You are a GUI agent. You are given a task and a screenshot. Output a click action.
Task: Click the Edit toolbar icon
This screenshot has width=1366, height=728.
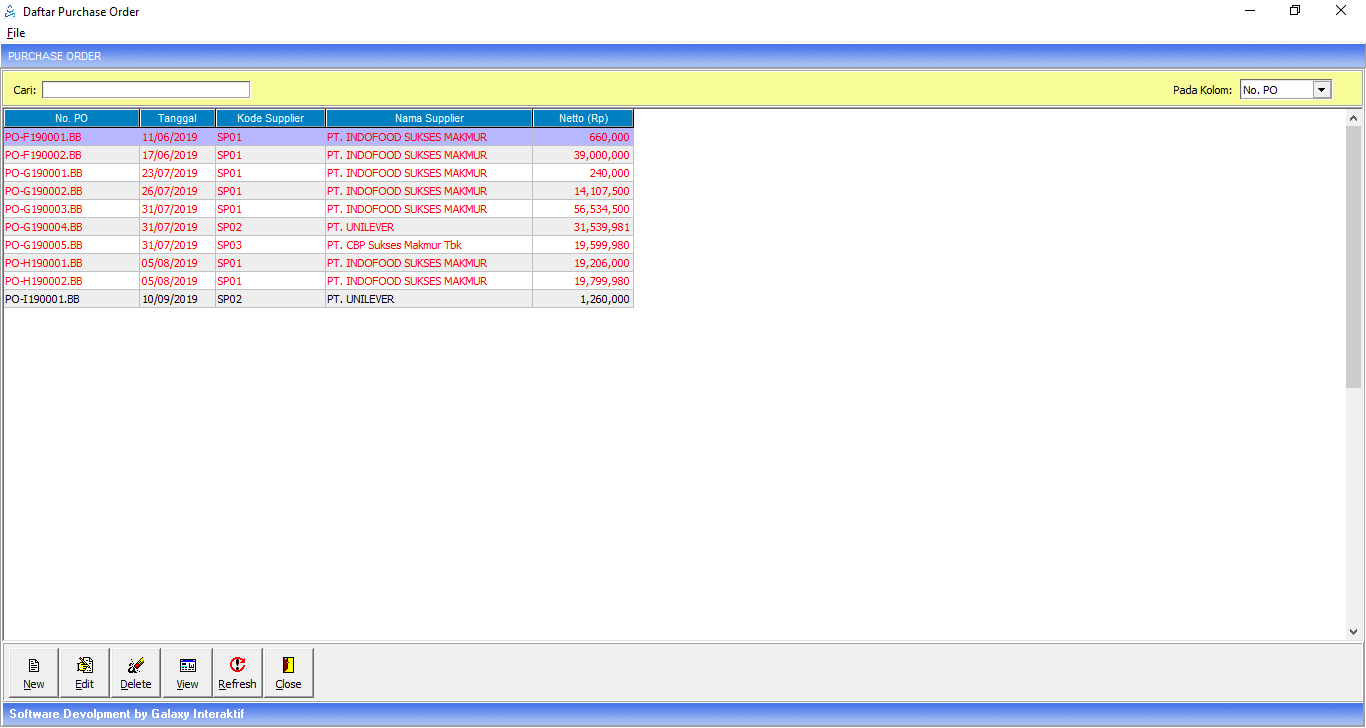click(x=85, y=665)
